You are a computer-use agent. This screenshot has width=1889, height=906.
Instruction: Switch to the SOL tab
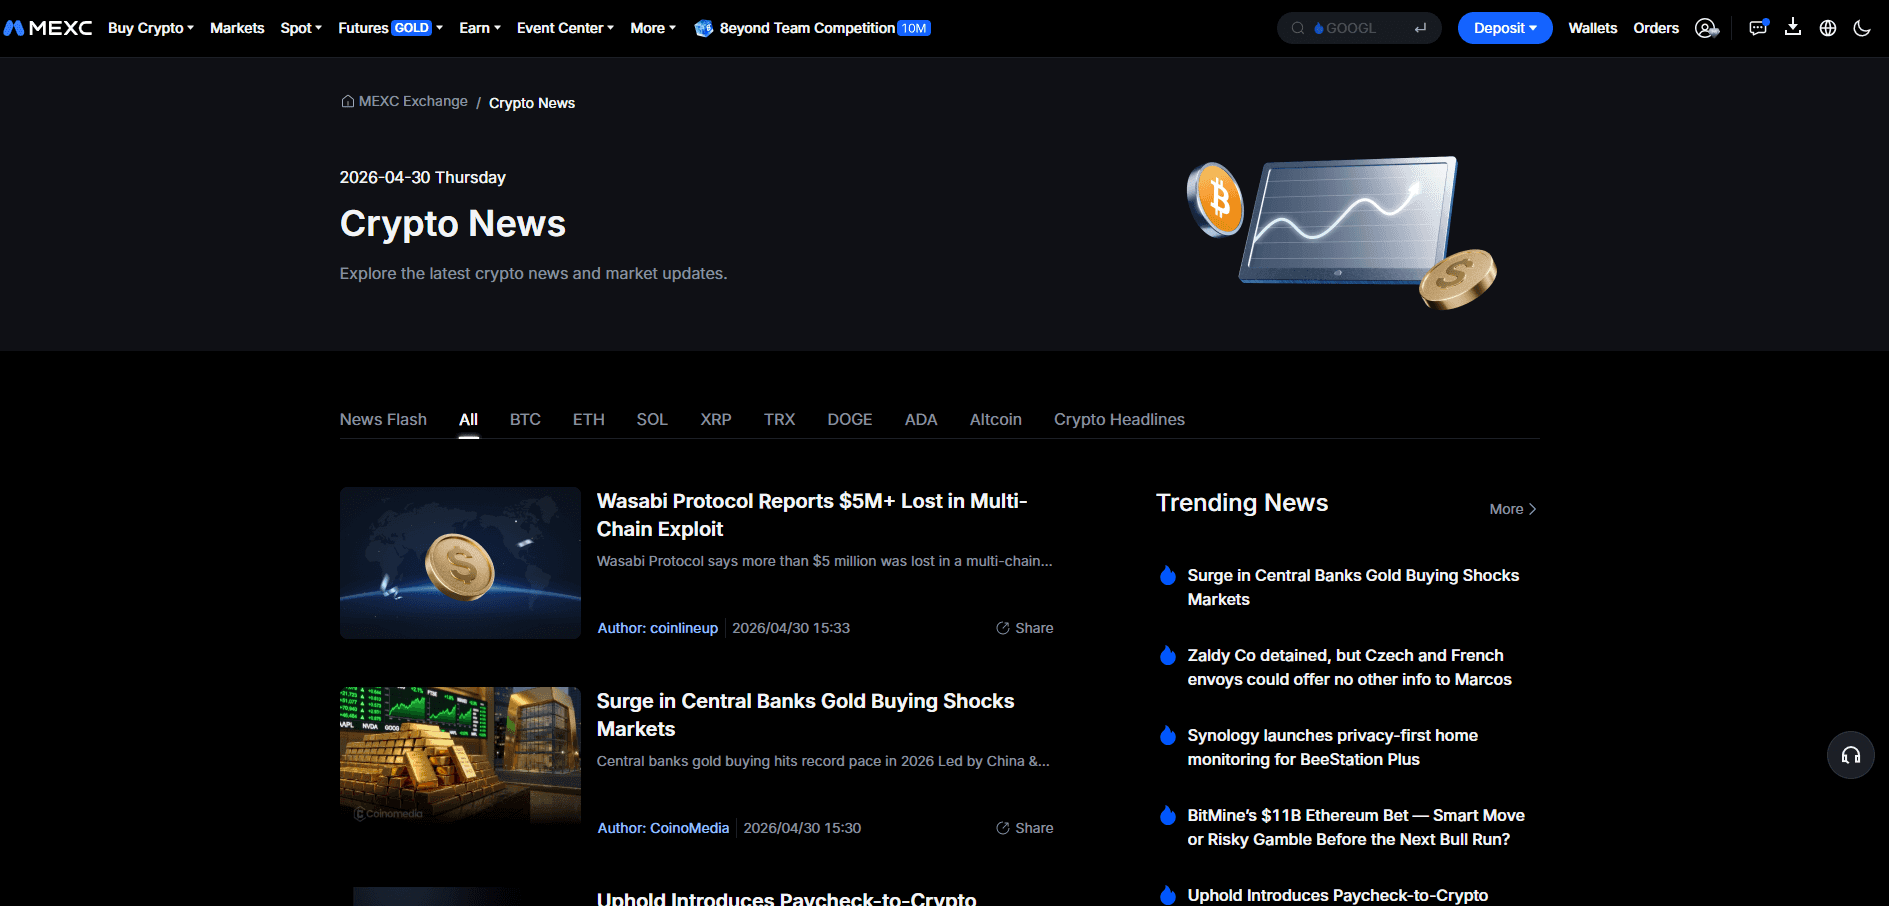point(652,419)
